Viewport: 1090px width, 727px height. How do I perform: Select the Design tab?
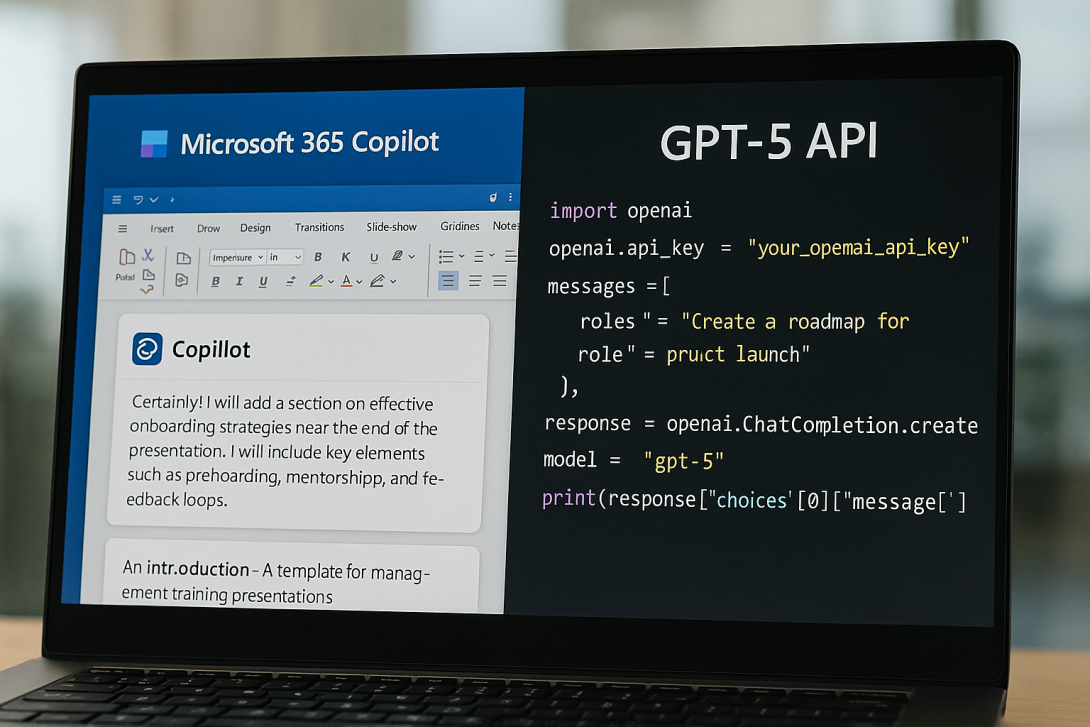click(x=255, y=228)
